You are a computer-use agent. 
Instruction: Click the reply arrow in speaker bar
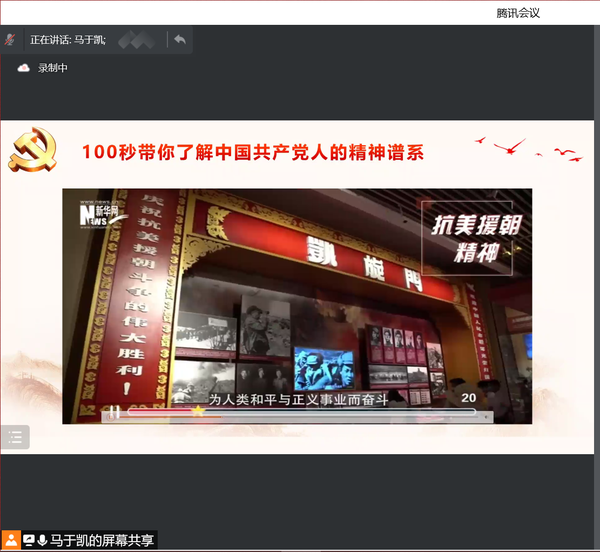[x=180, y=40]
